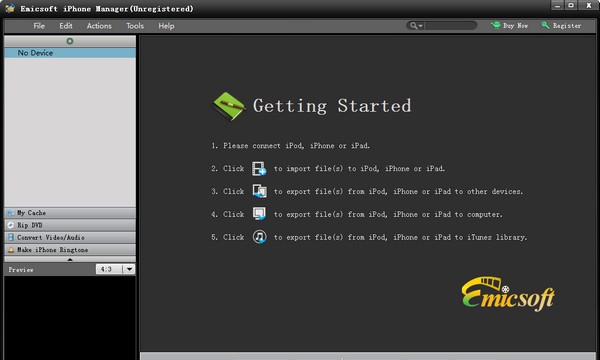600x360 pixels.
Task: Click the import files film-plus icon
Action: coord(259,168)
